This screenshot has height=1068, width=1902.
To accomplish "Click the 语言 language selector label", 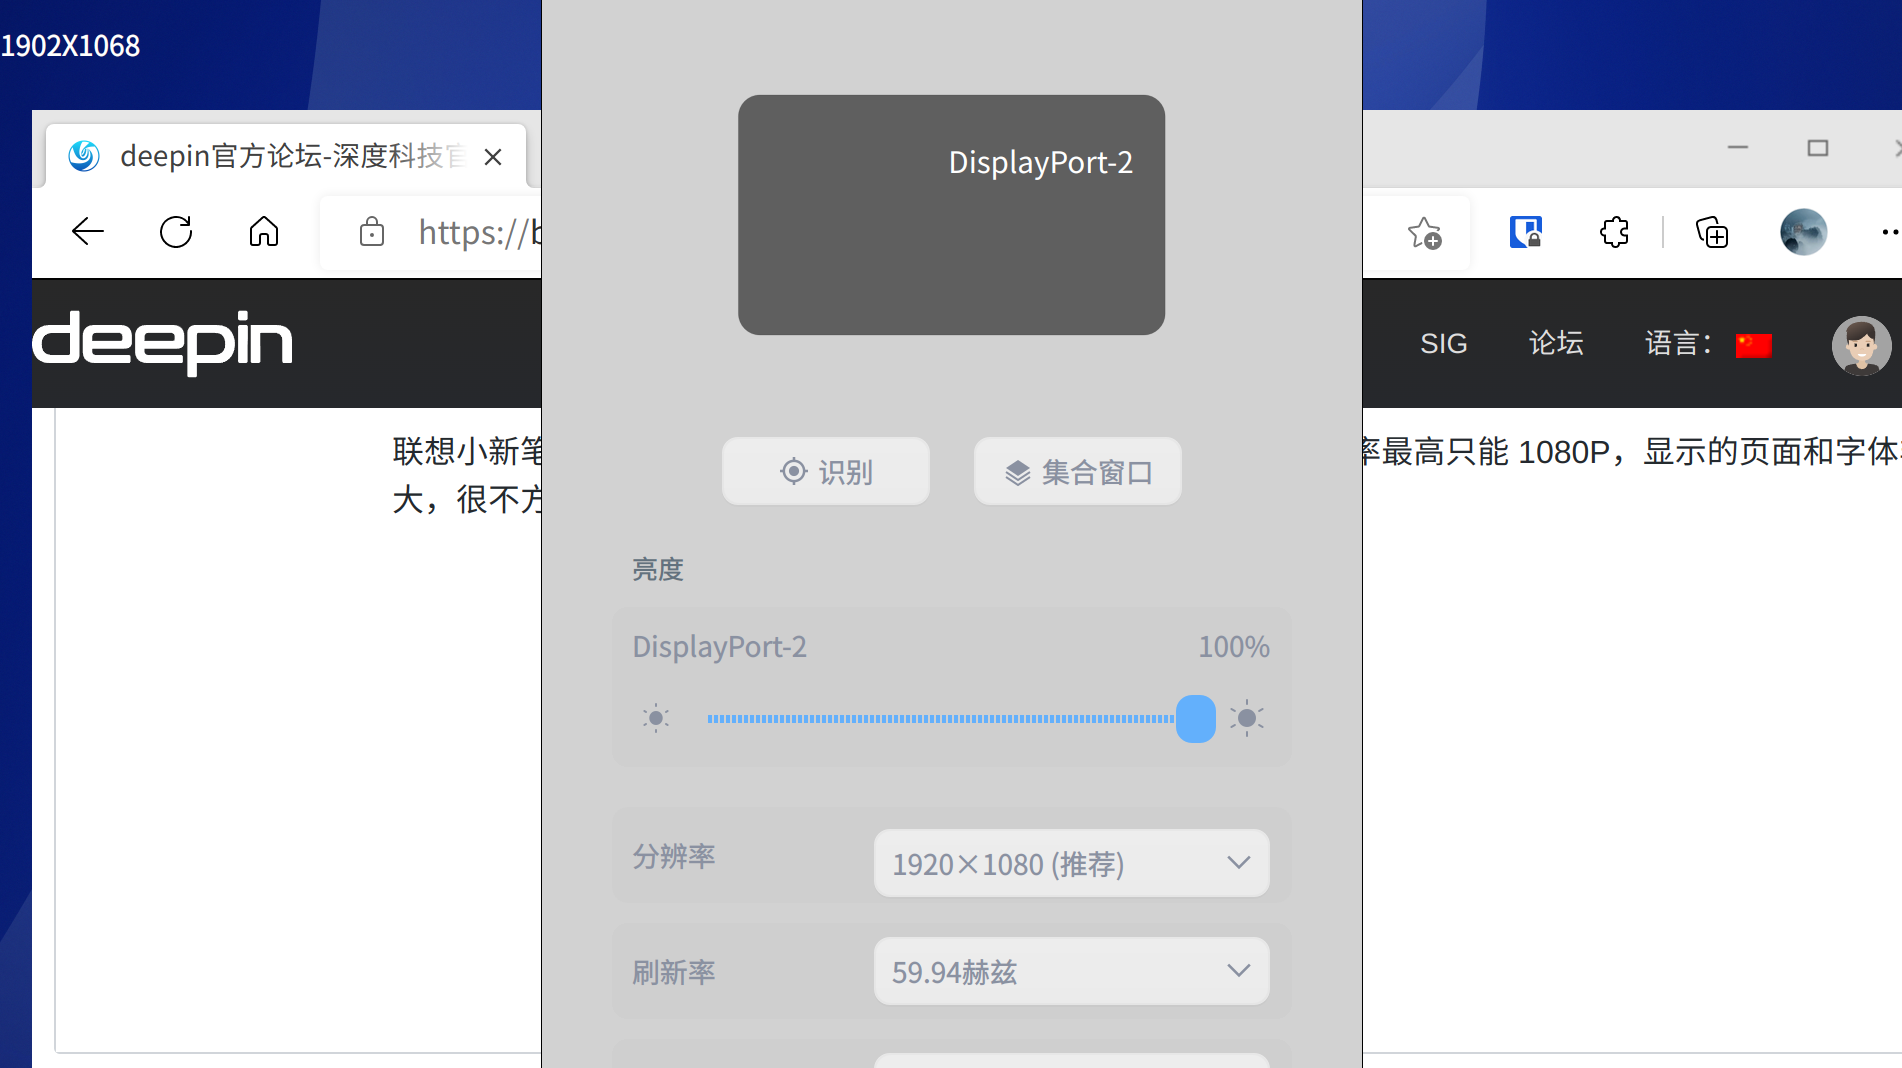I will pos(1678,343).
